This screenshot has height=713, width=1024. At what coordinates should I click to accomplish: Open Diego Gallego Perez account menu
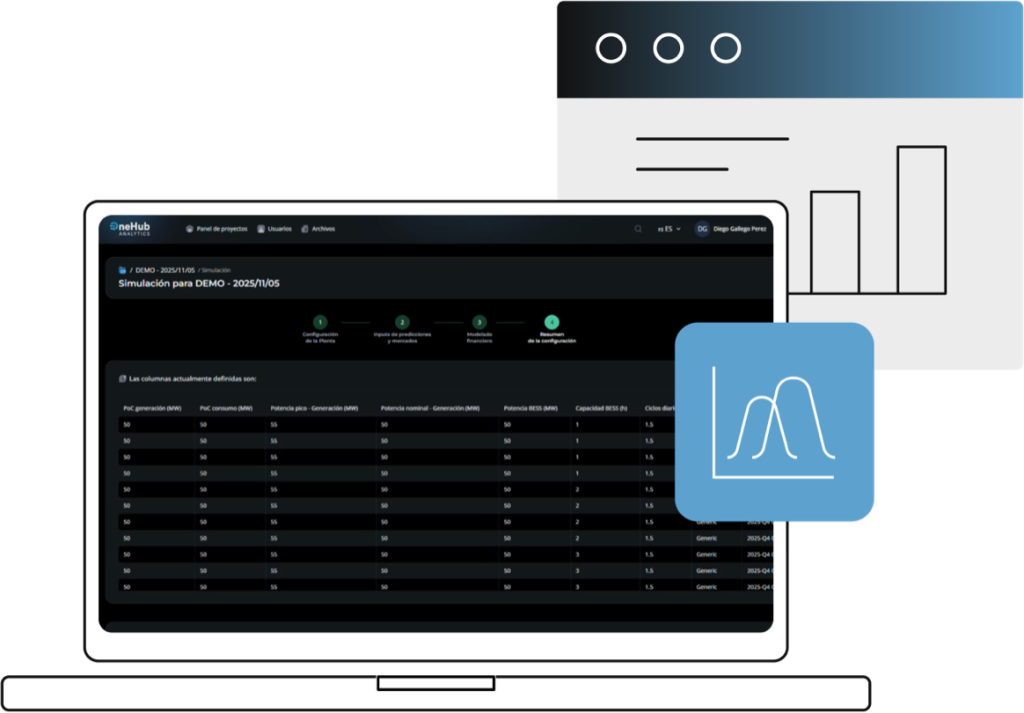click(742, 229)
